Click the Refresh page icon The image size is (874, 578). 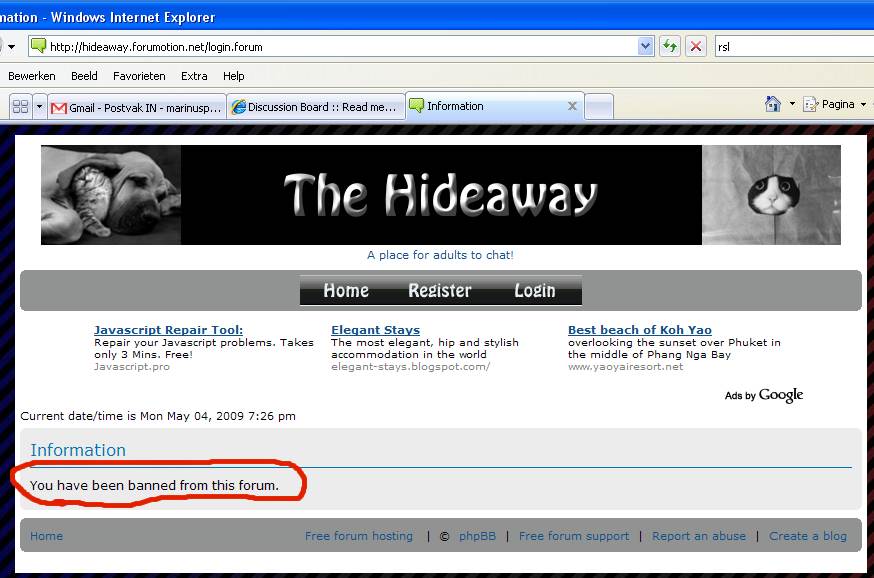(x=669, y=46)
